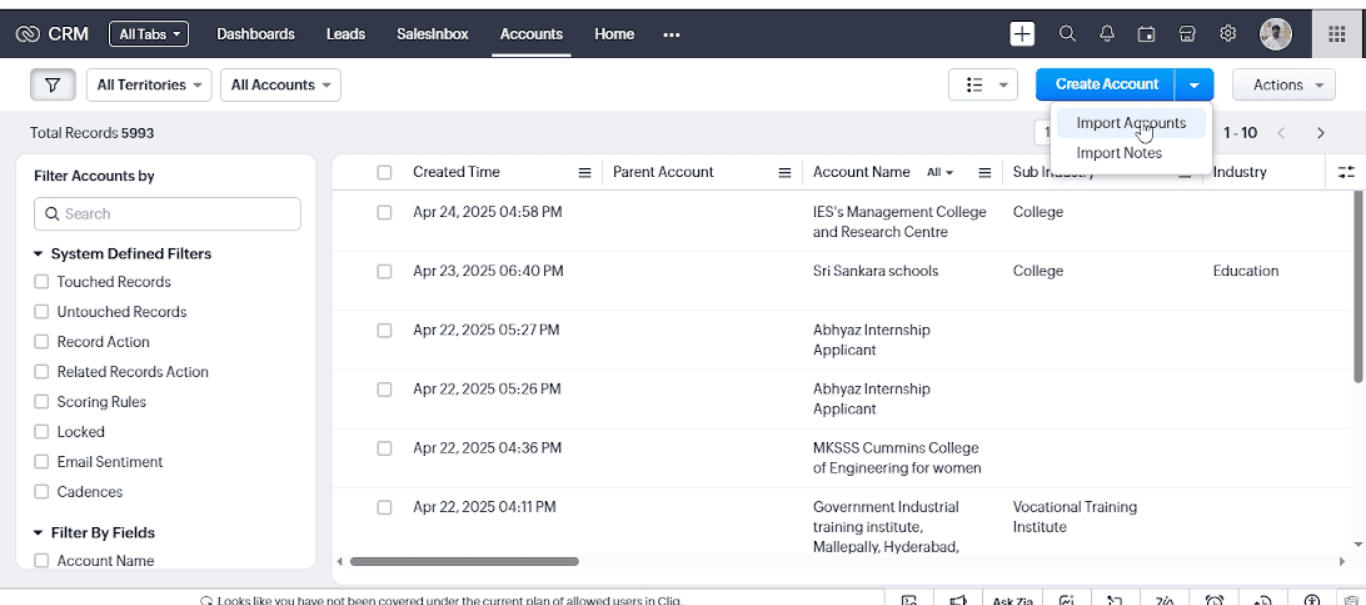Viewport: 1366px width, 605px height.
Task: Collapse the Filter By Fields section
Action: pyautogui.click(x=38, y=533)
